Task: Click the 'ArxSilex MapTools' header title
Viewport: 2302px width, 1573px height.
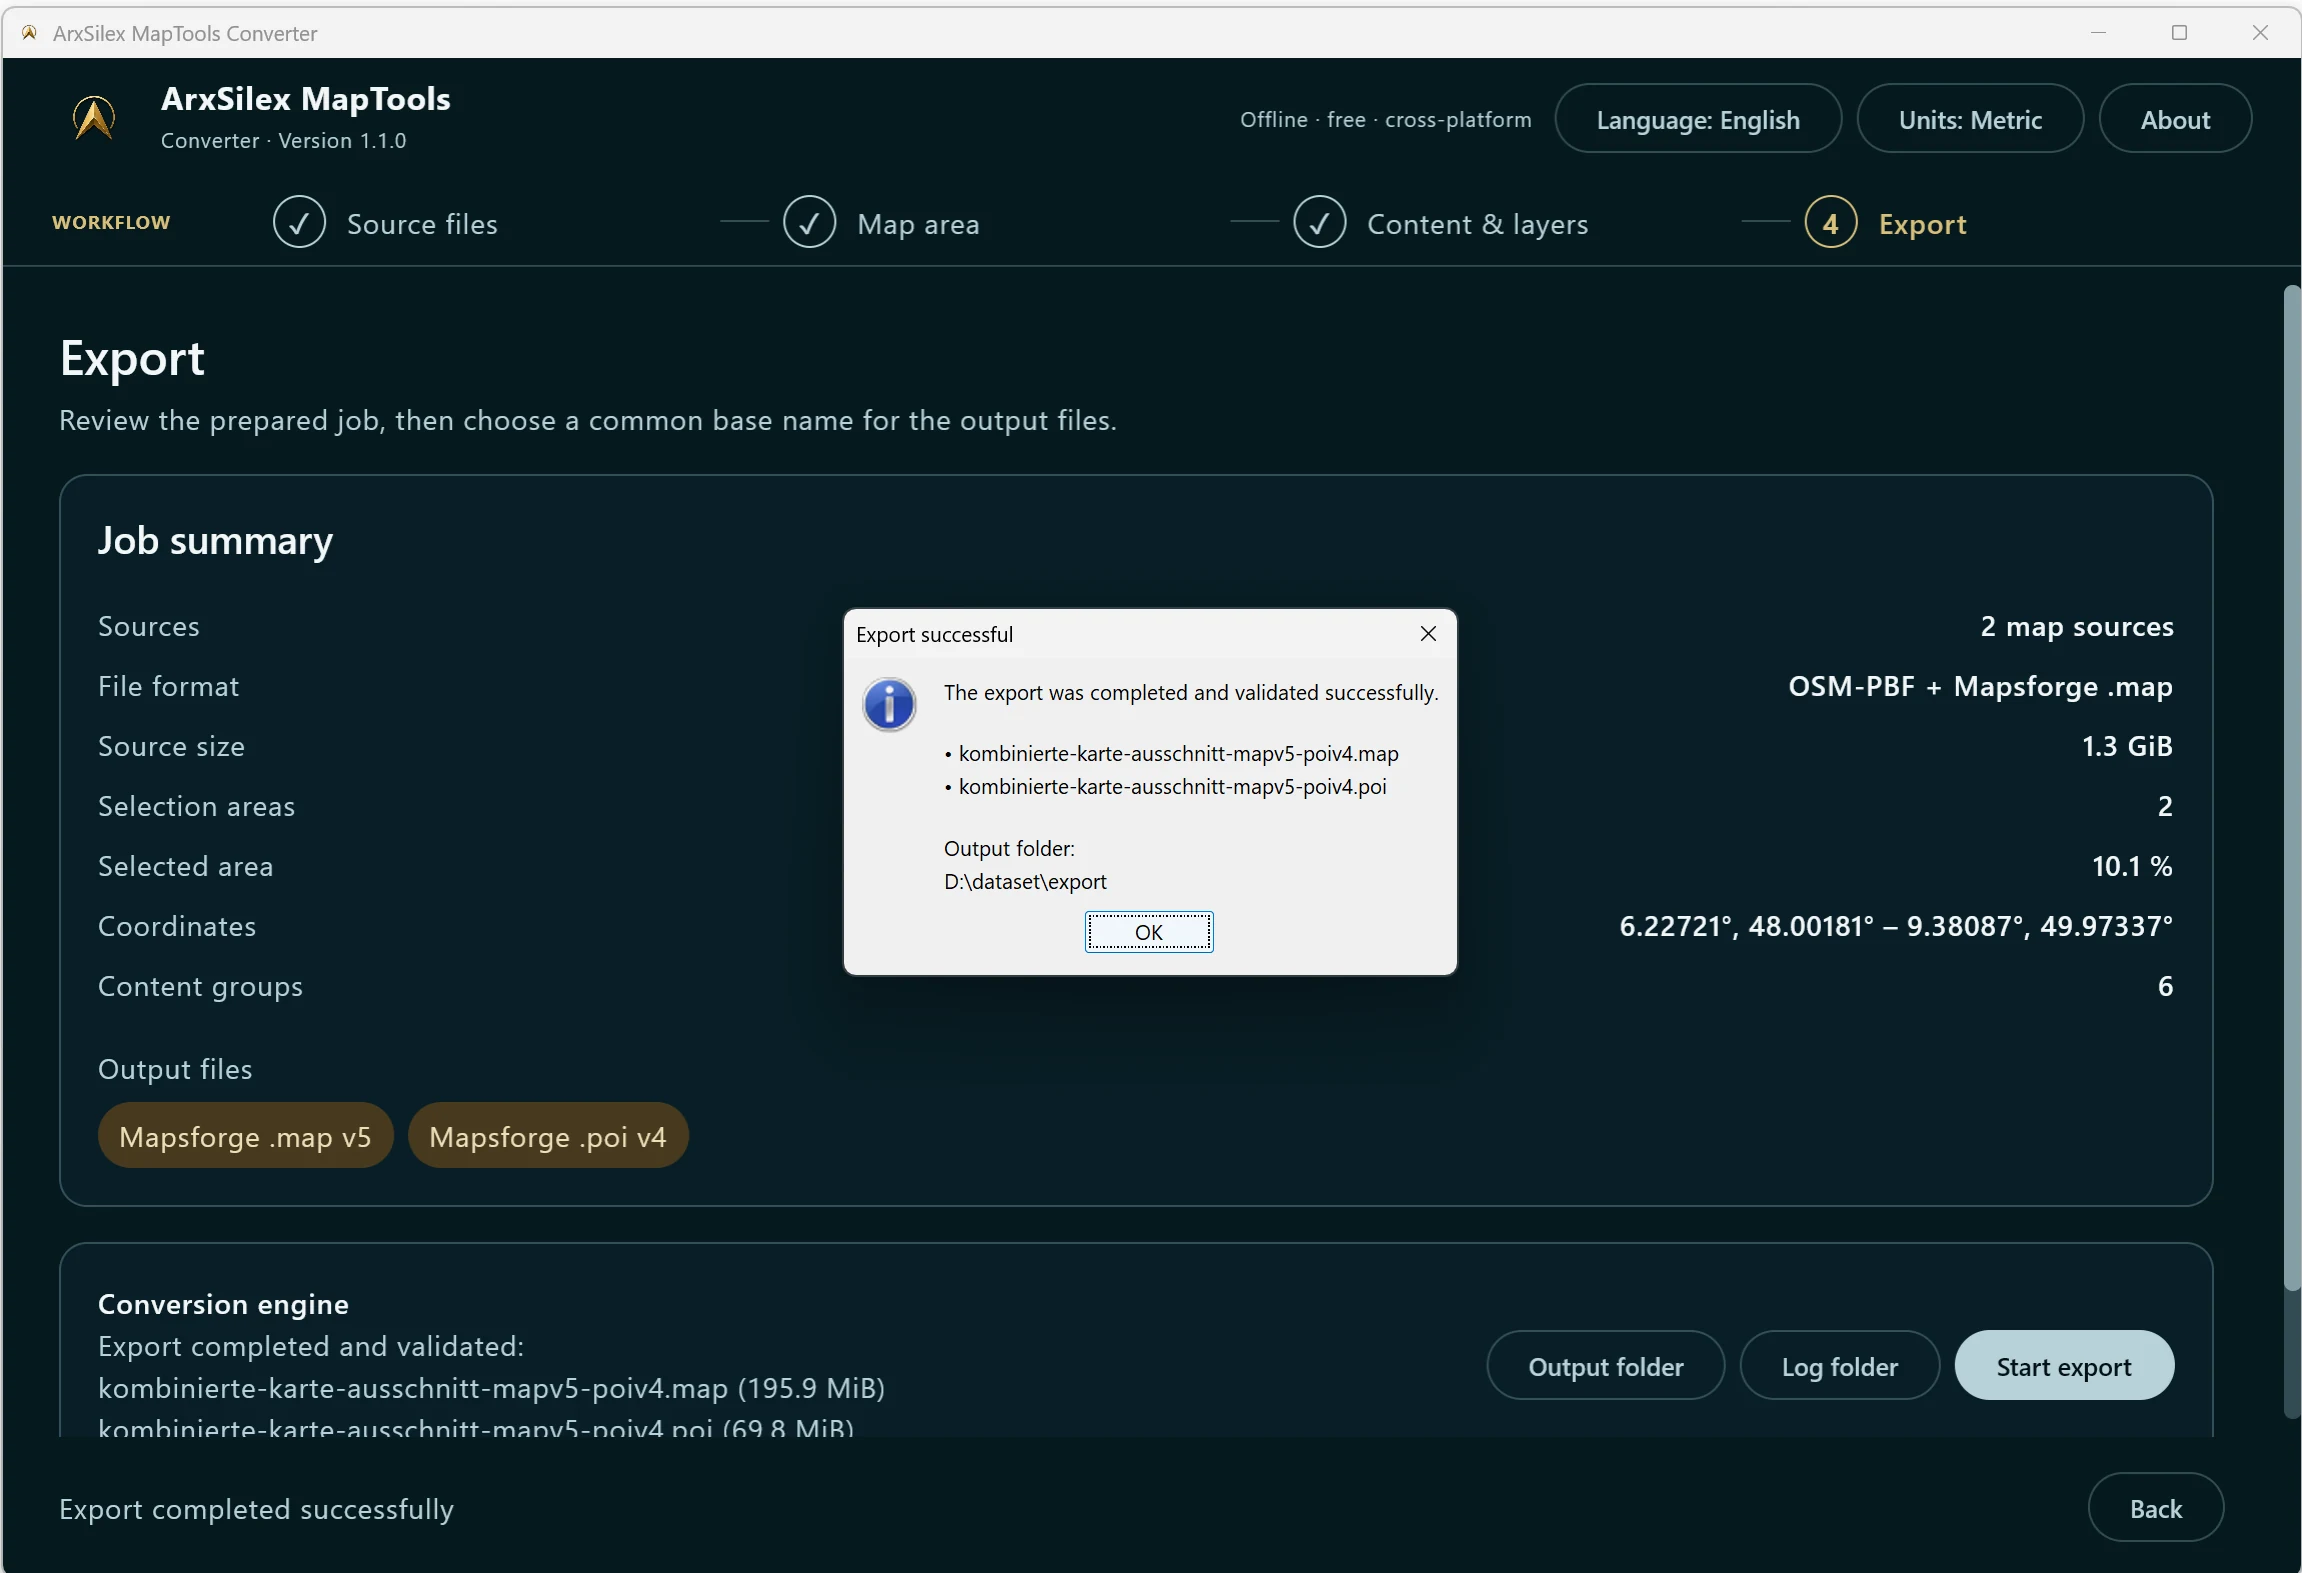Action: pyautogui.click(x=305, y=99)
